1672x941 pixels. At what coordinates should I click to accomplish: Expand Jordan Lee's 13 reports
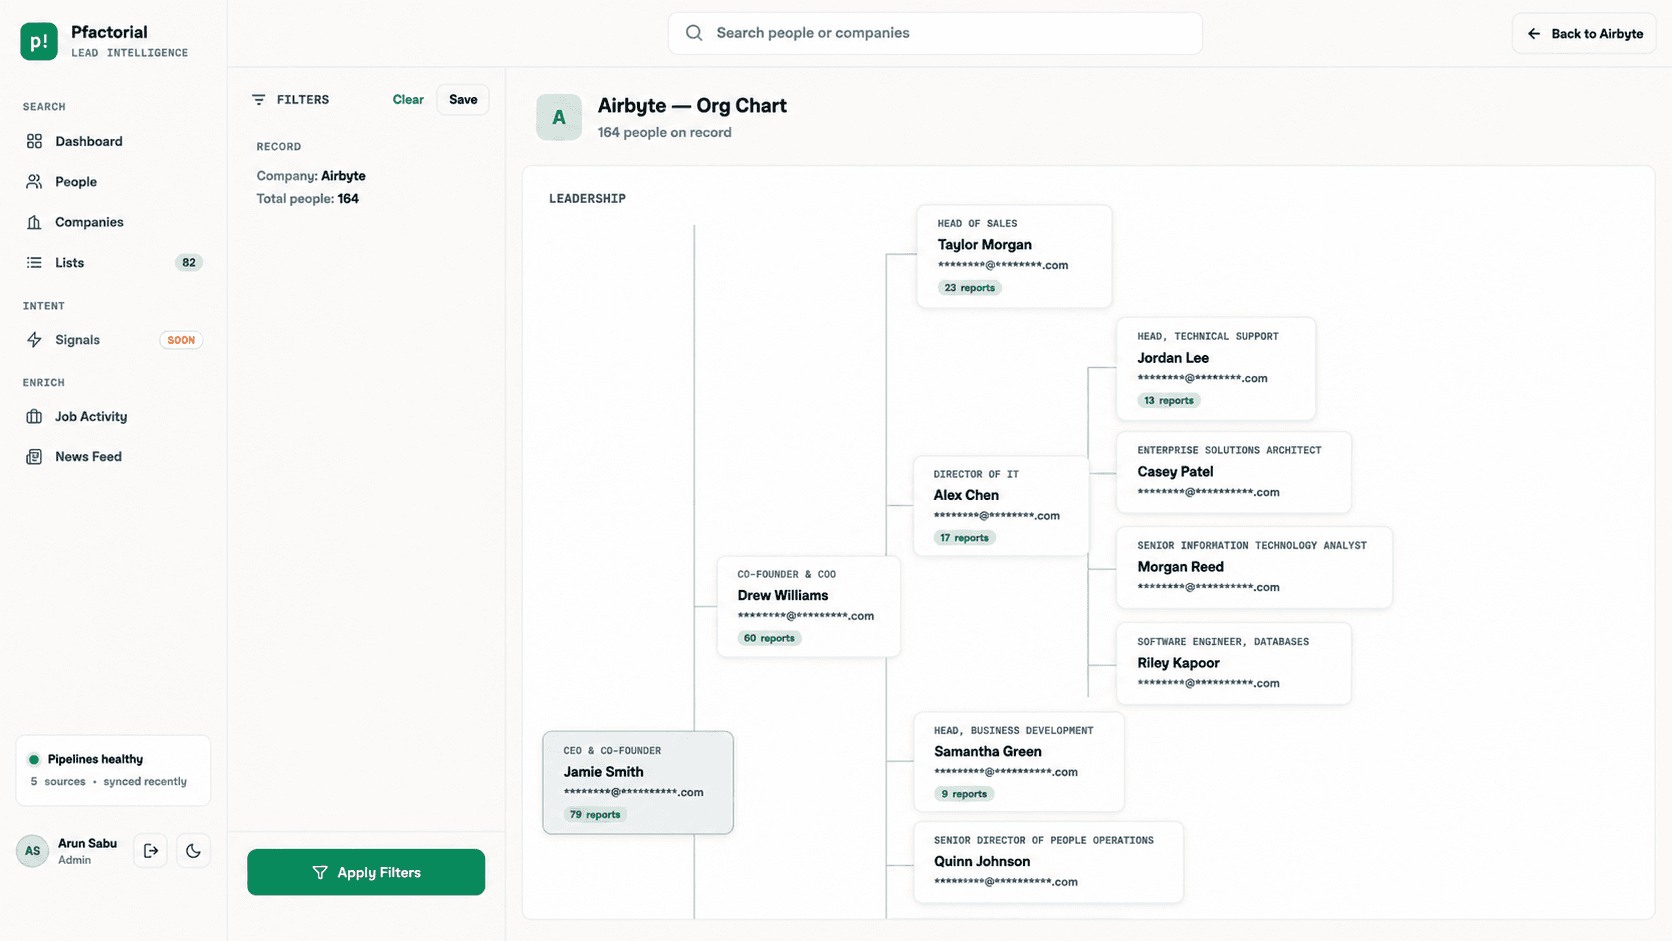(x=1169, y=401)
